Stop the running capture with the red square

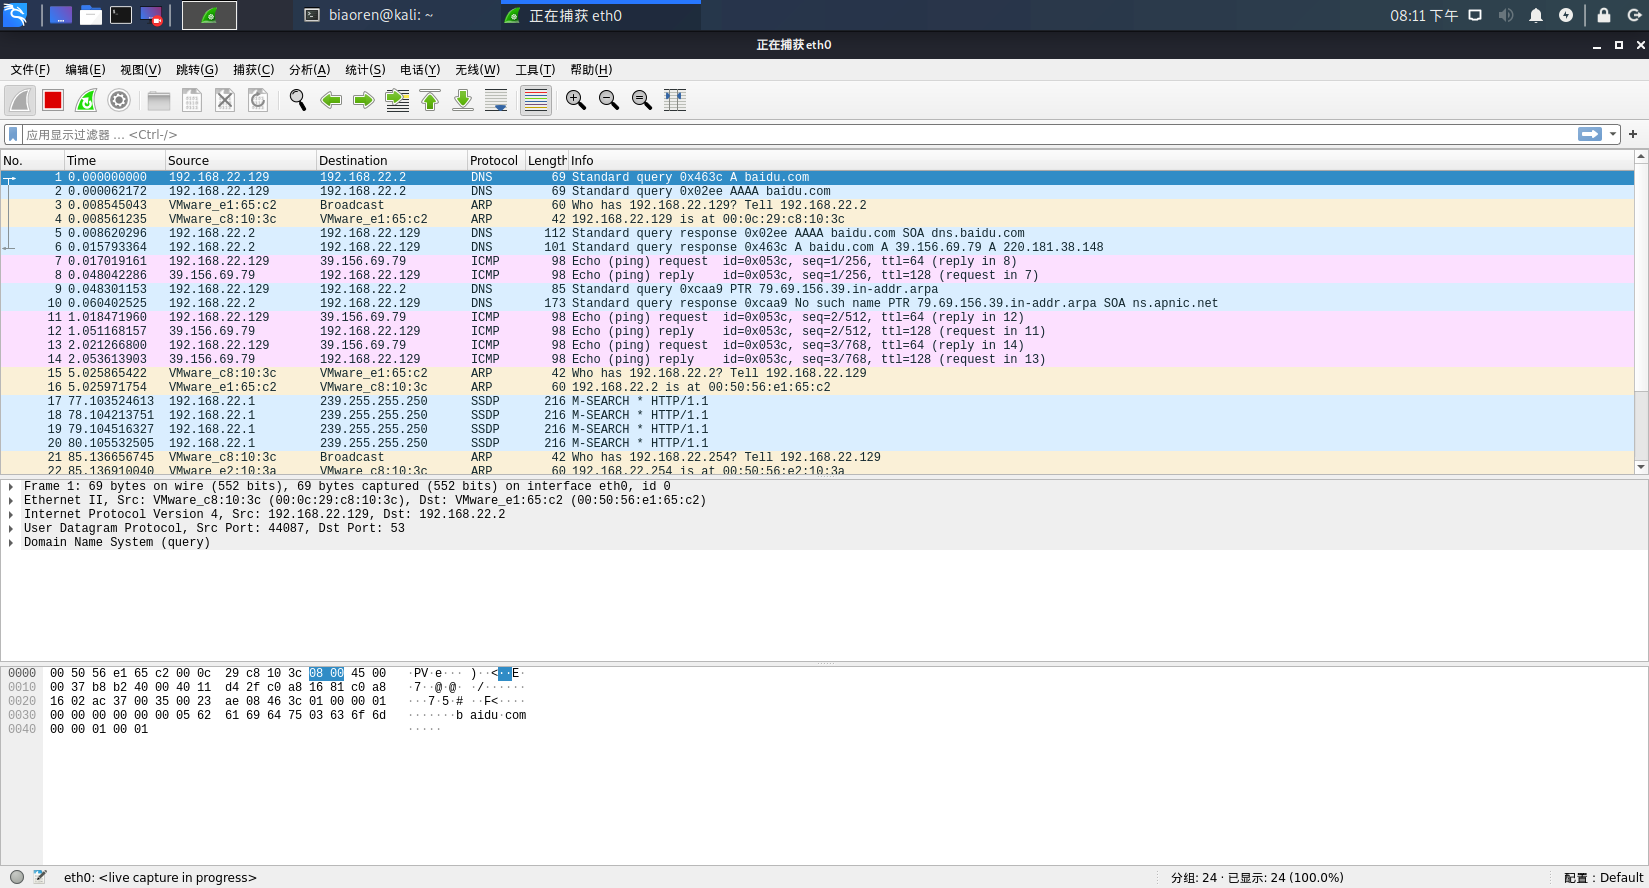pyautogui.click(x=53, y=100)
